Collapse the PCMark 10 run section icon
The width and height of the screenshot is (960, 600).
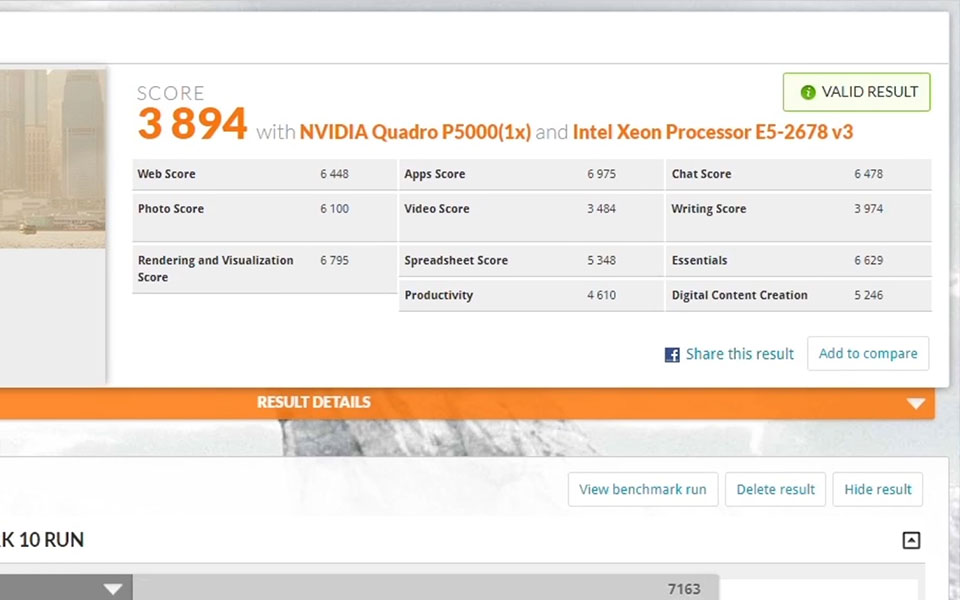point(911,540)
